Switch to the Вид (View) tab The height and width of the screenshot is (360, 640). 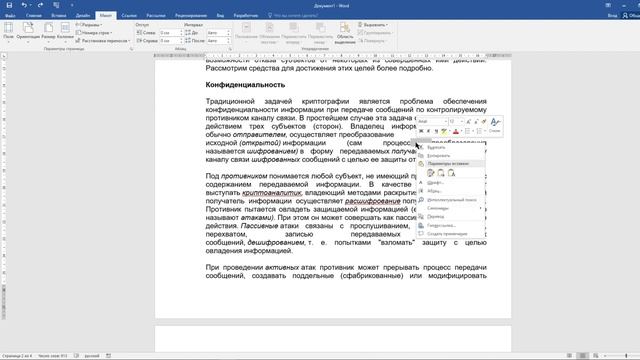pos(220,16)
